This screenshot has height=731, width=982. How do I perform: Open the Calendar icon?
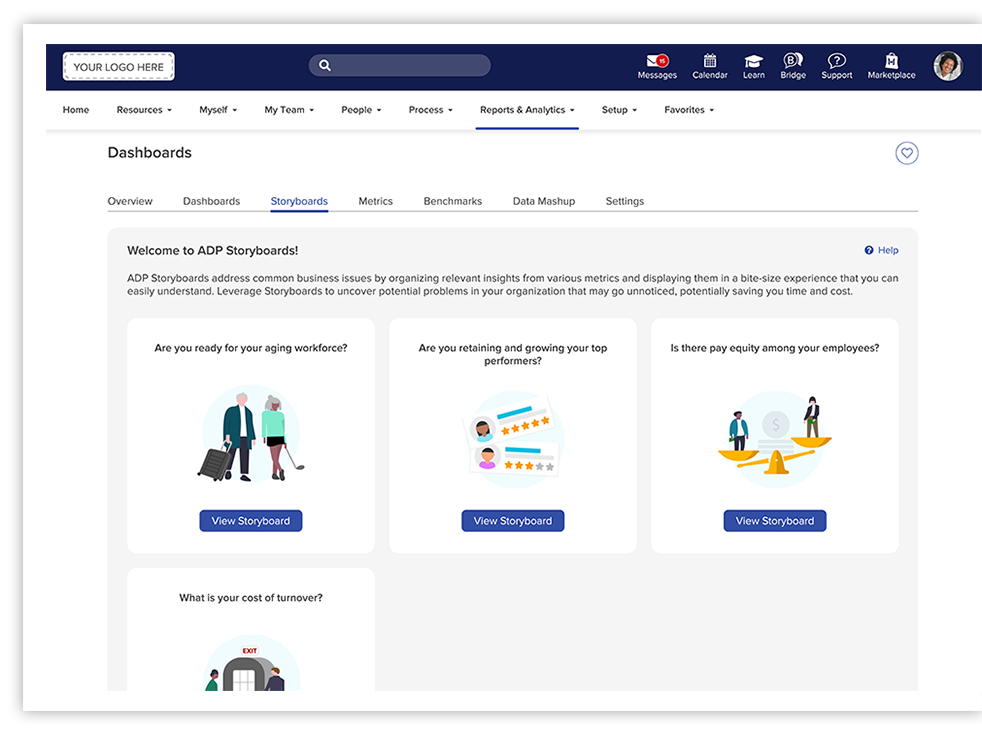click(x=710, y=61)
